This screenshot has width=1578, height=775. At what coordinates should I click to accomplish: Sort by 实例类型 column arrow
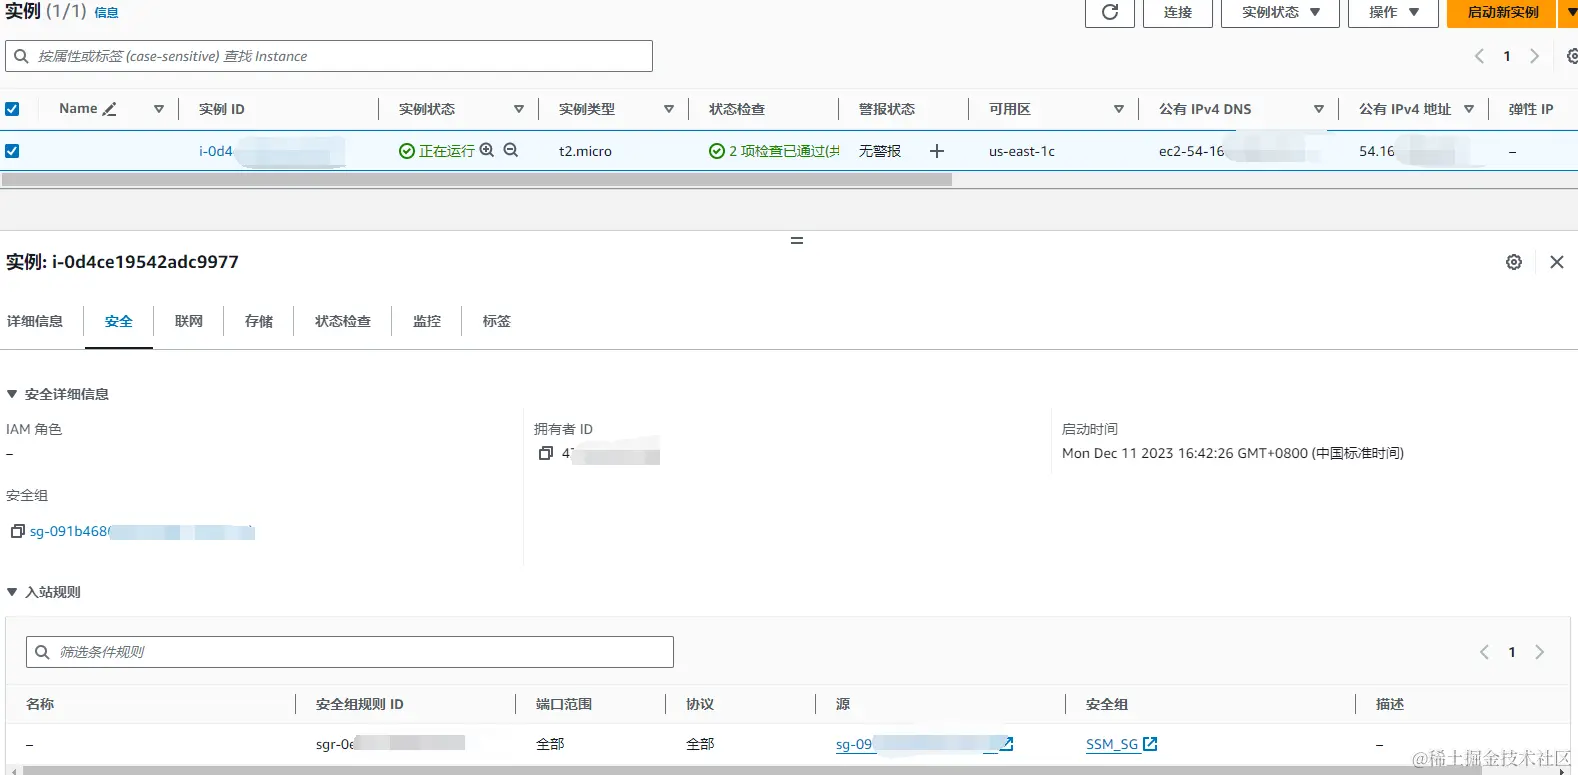point(669,109)
